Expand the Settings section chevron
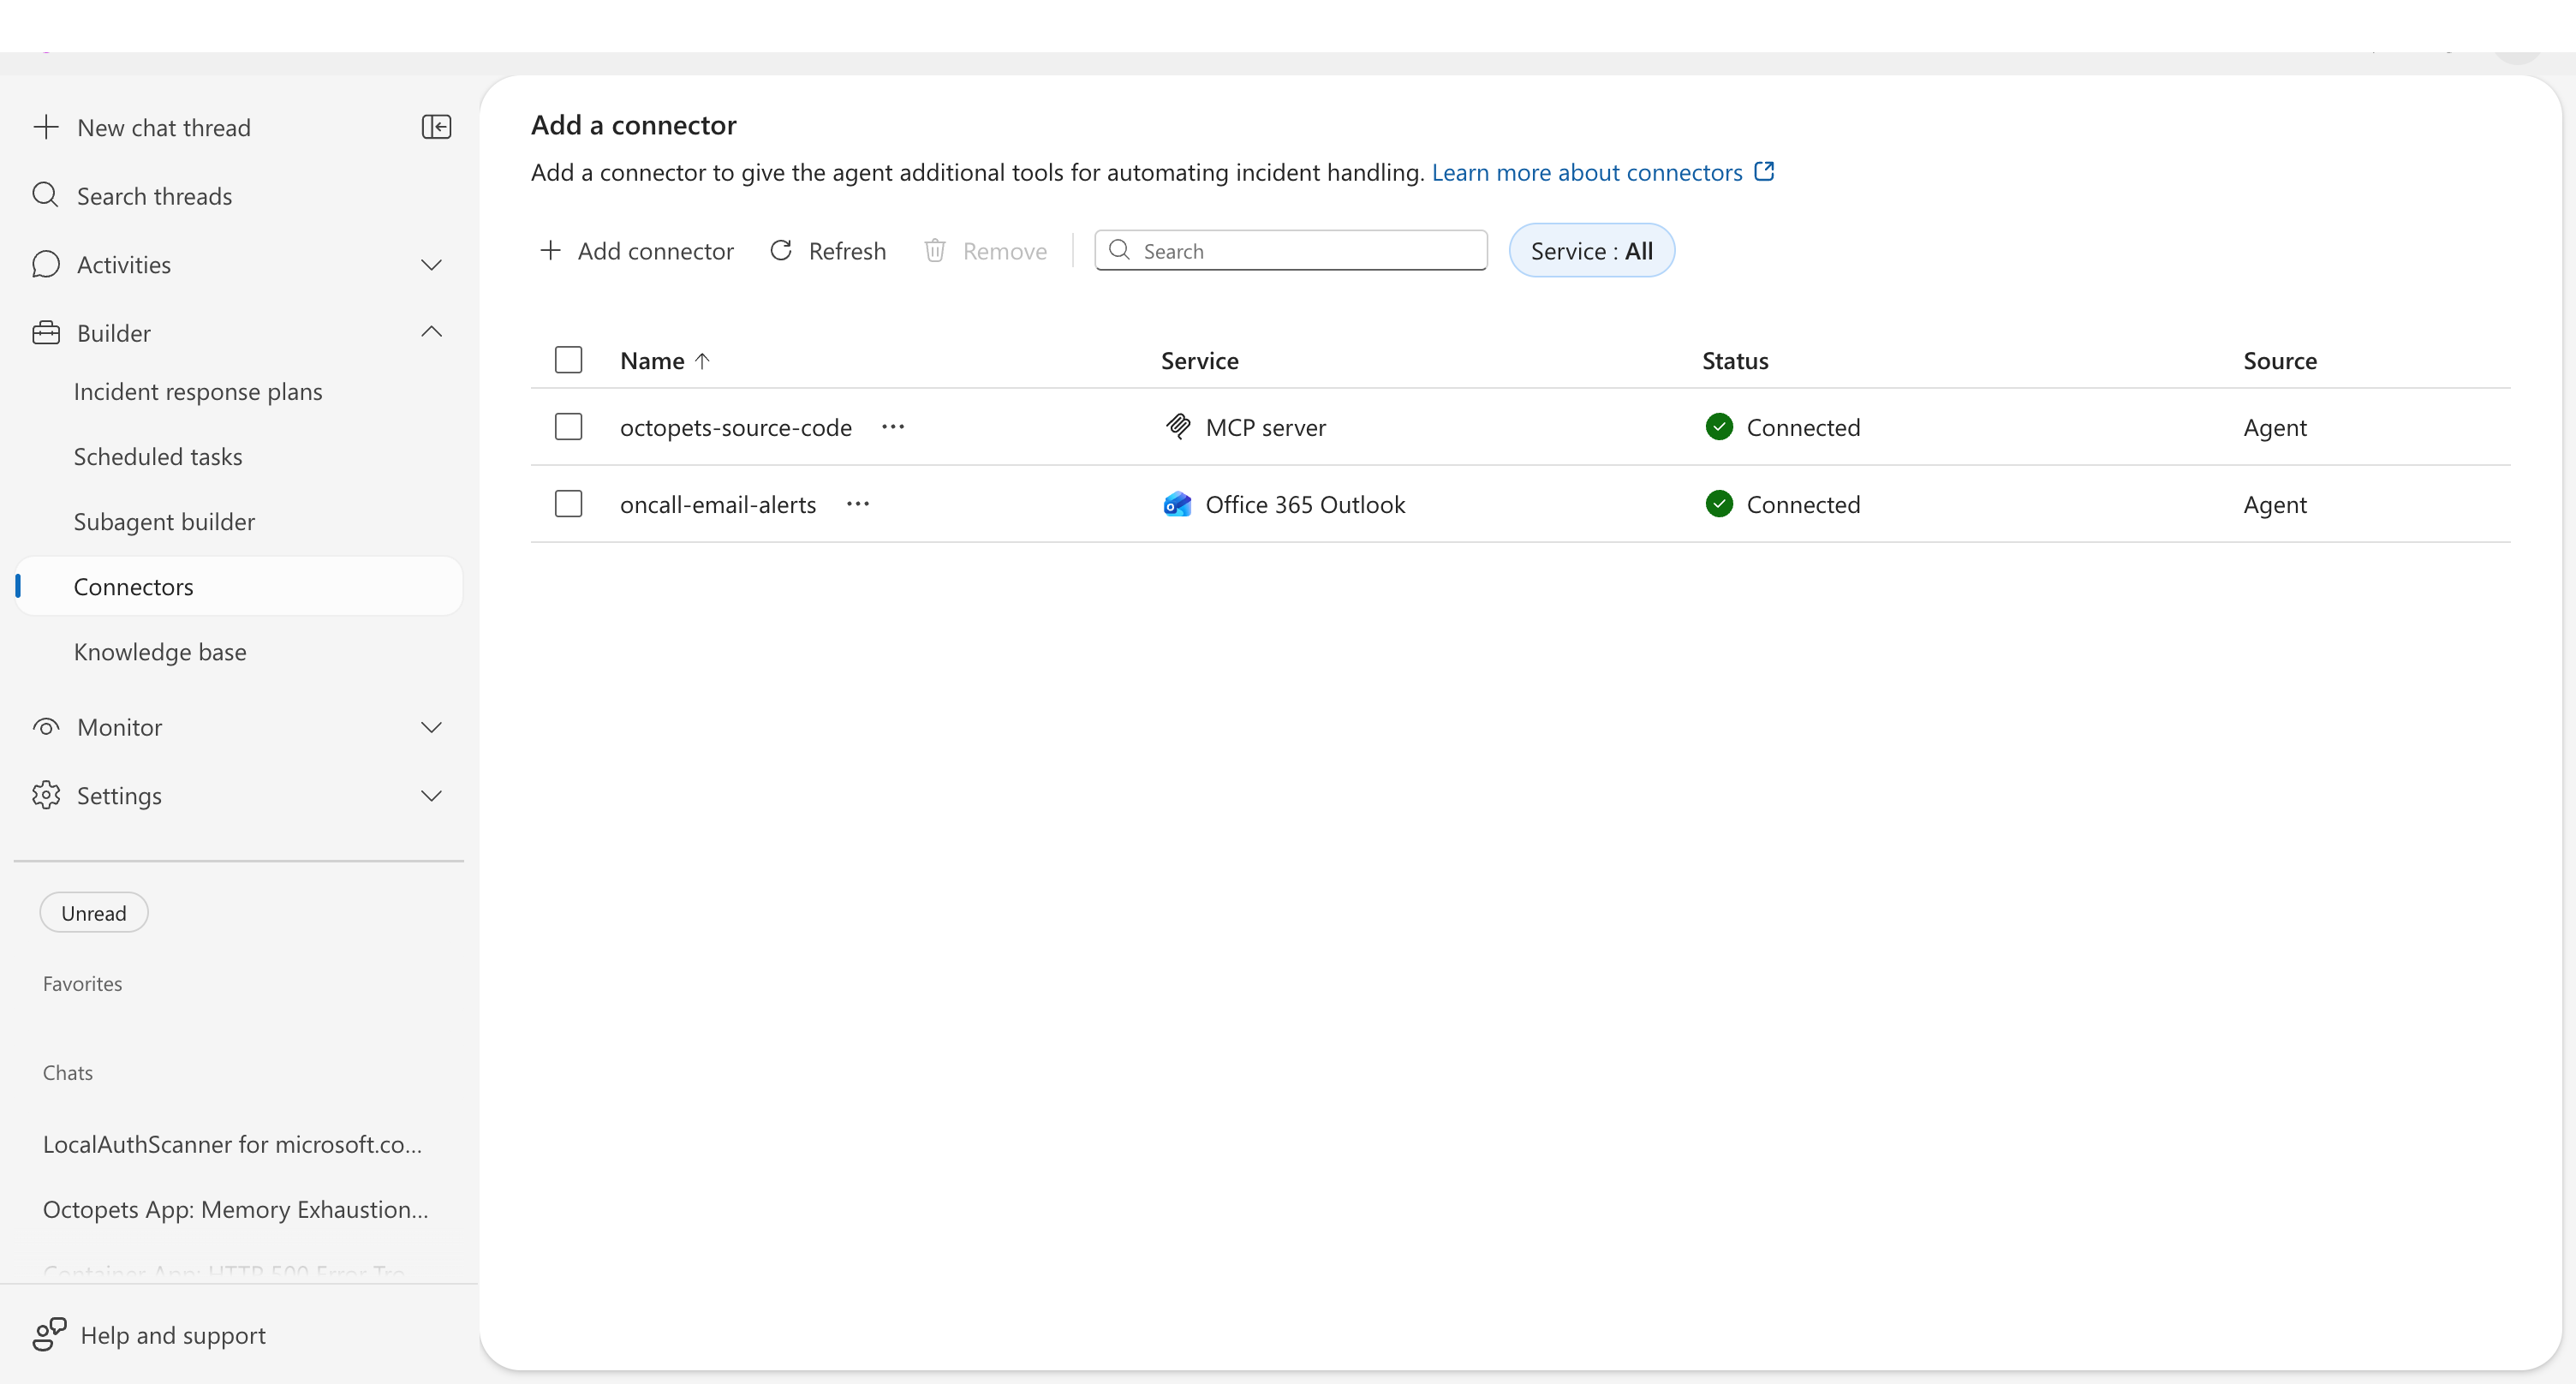Viewport: 2576px width, 1384px height. (431, 795)
